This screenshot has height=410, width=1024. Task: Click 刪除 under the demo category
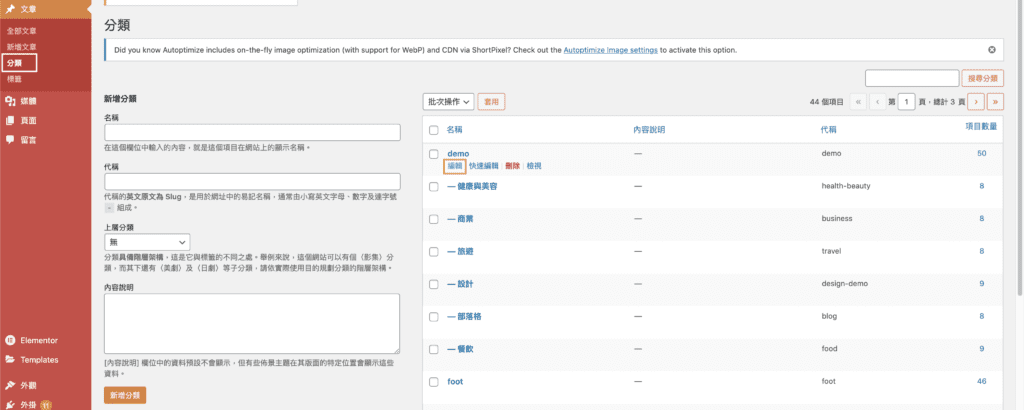[513, 166]
